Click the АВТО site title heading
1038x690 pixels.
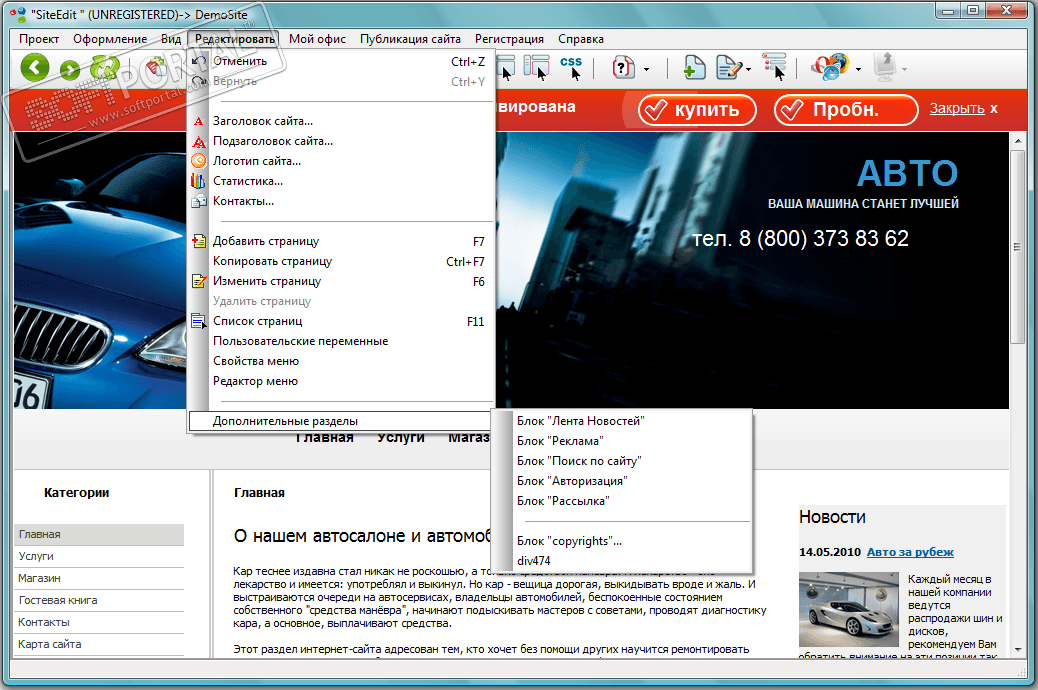coord(907,173)
